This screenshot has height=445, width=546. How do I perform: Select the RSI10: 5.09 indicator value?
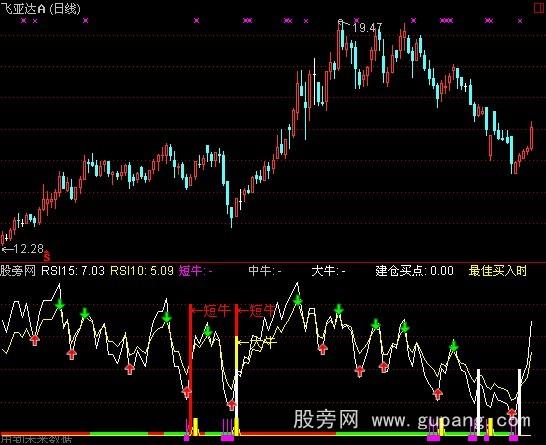tap(142, 271)
